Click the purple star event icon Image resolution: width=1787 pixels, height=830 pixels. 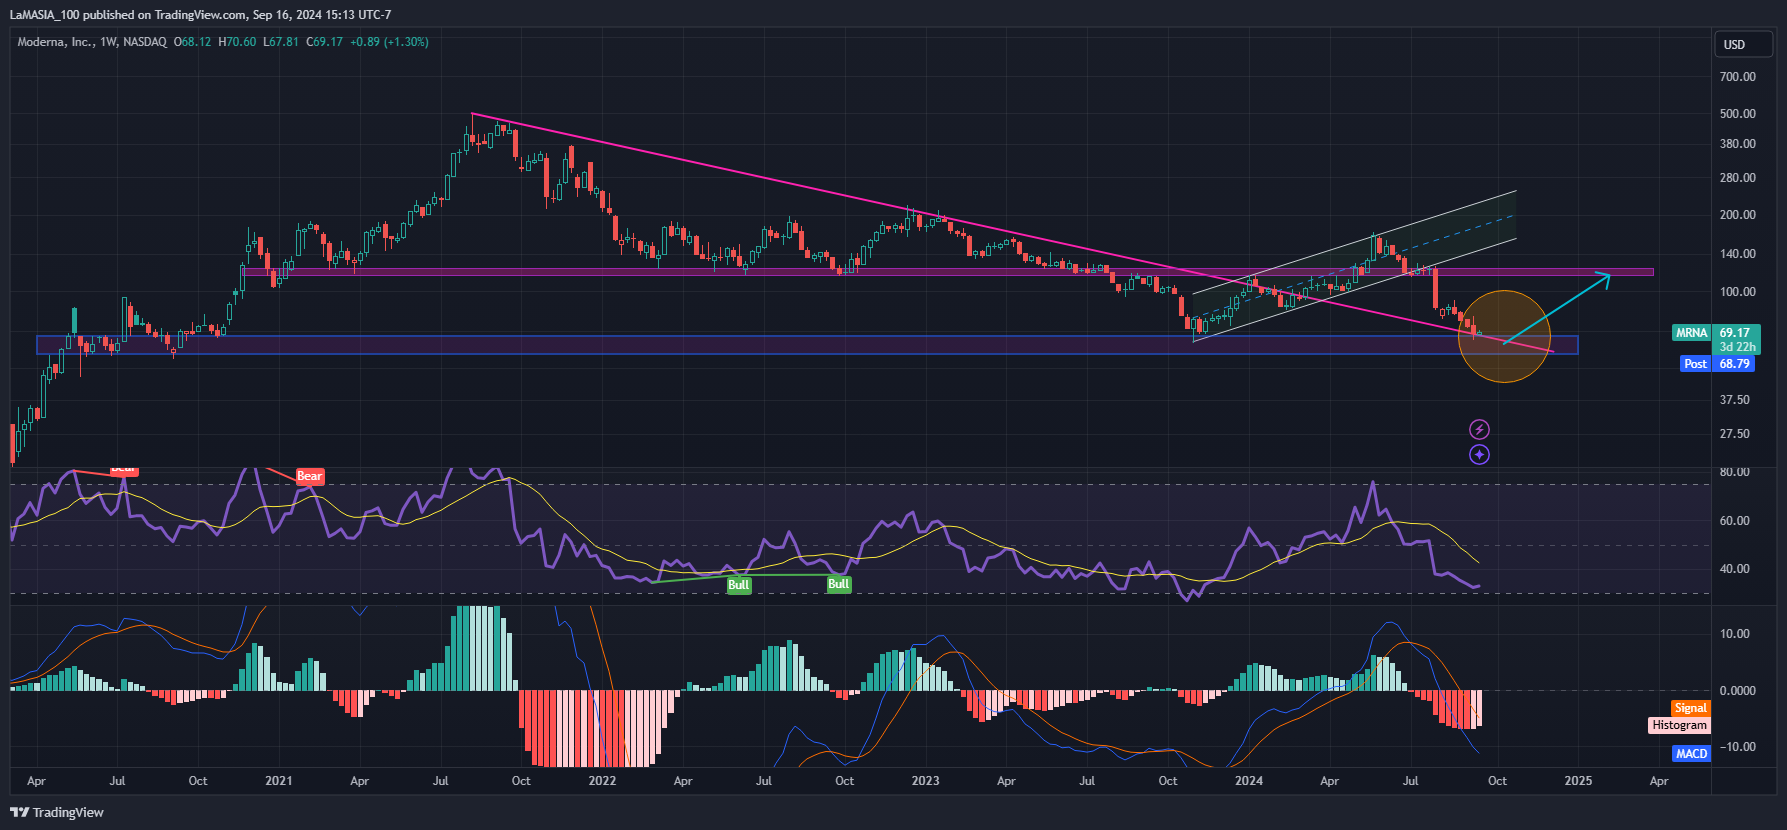coord(1479,455)
